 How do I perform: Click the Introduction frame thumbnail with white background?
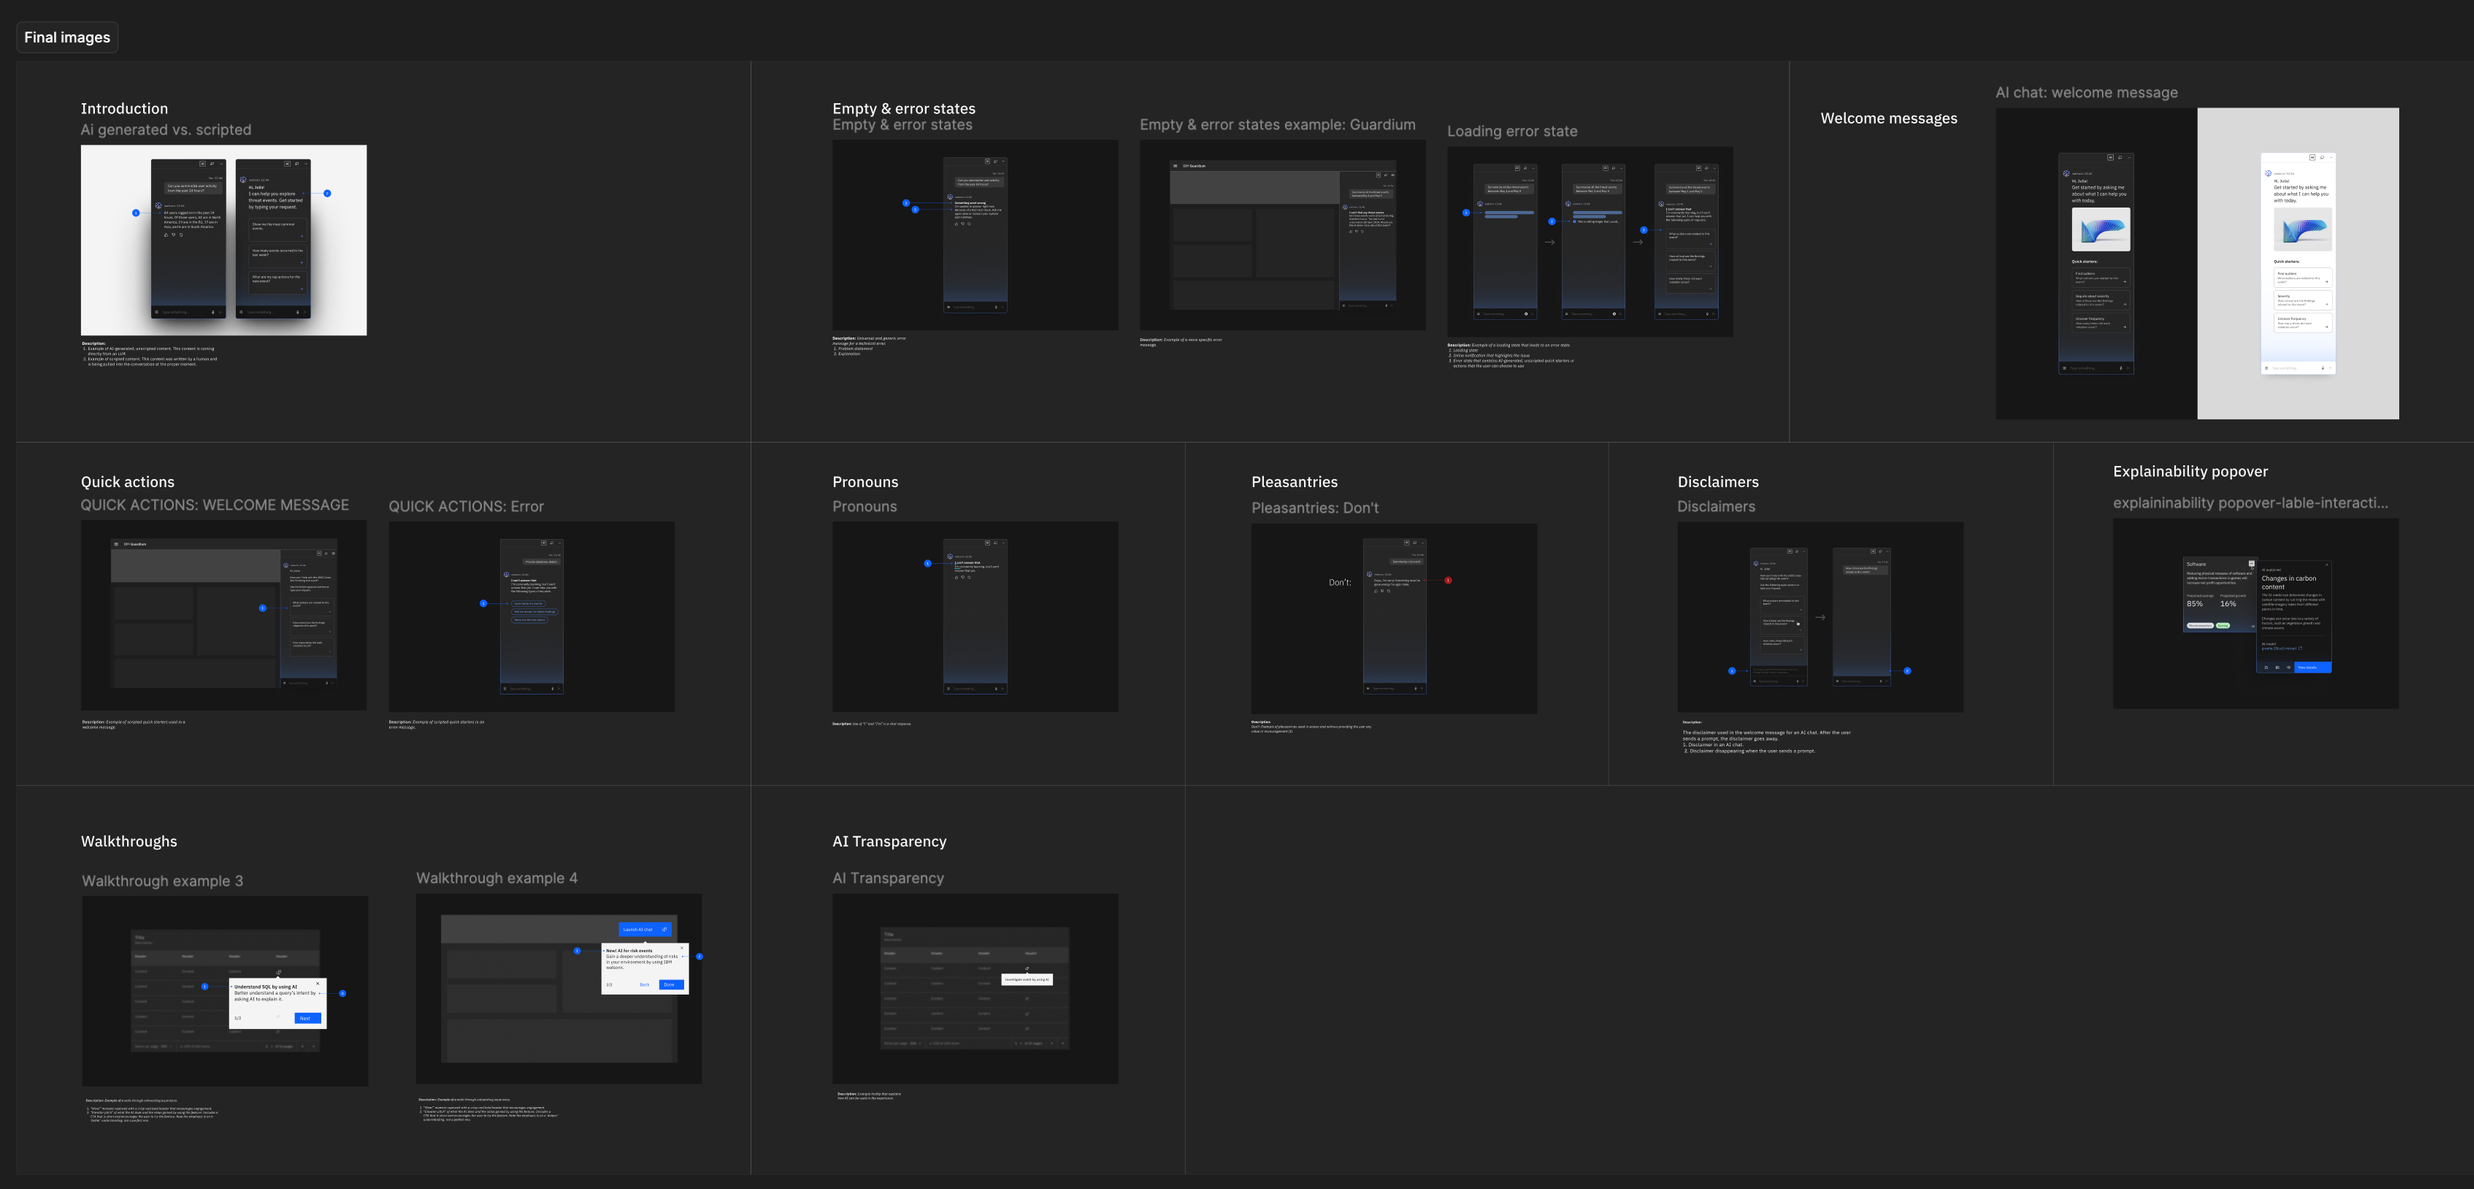click(223, 240)
